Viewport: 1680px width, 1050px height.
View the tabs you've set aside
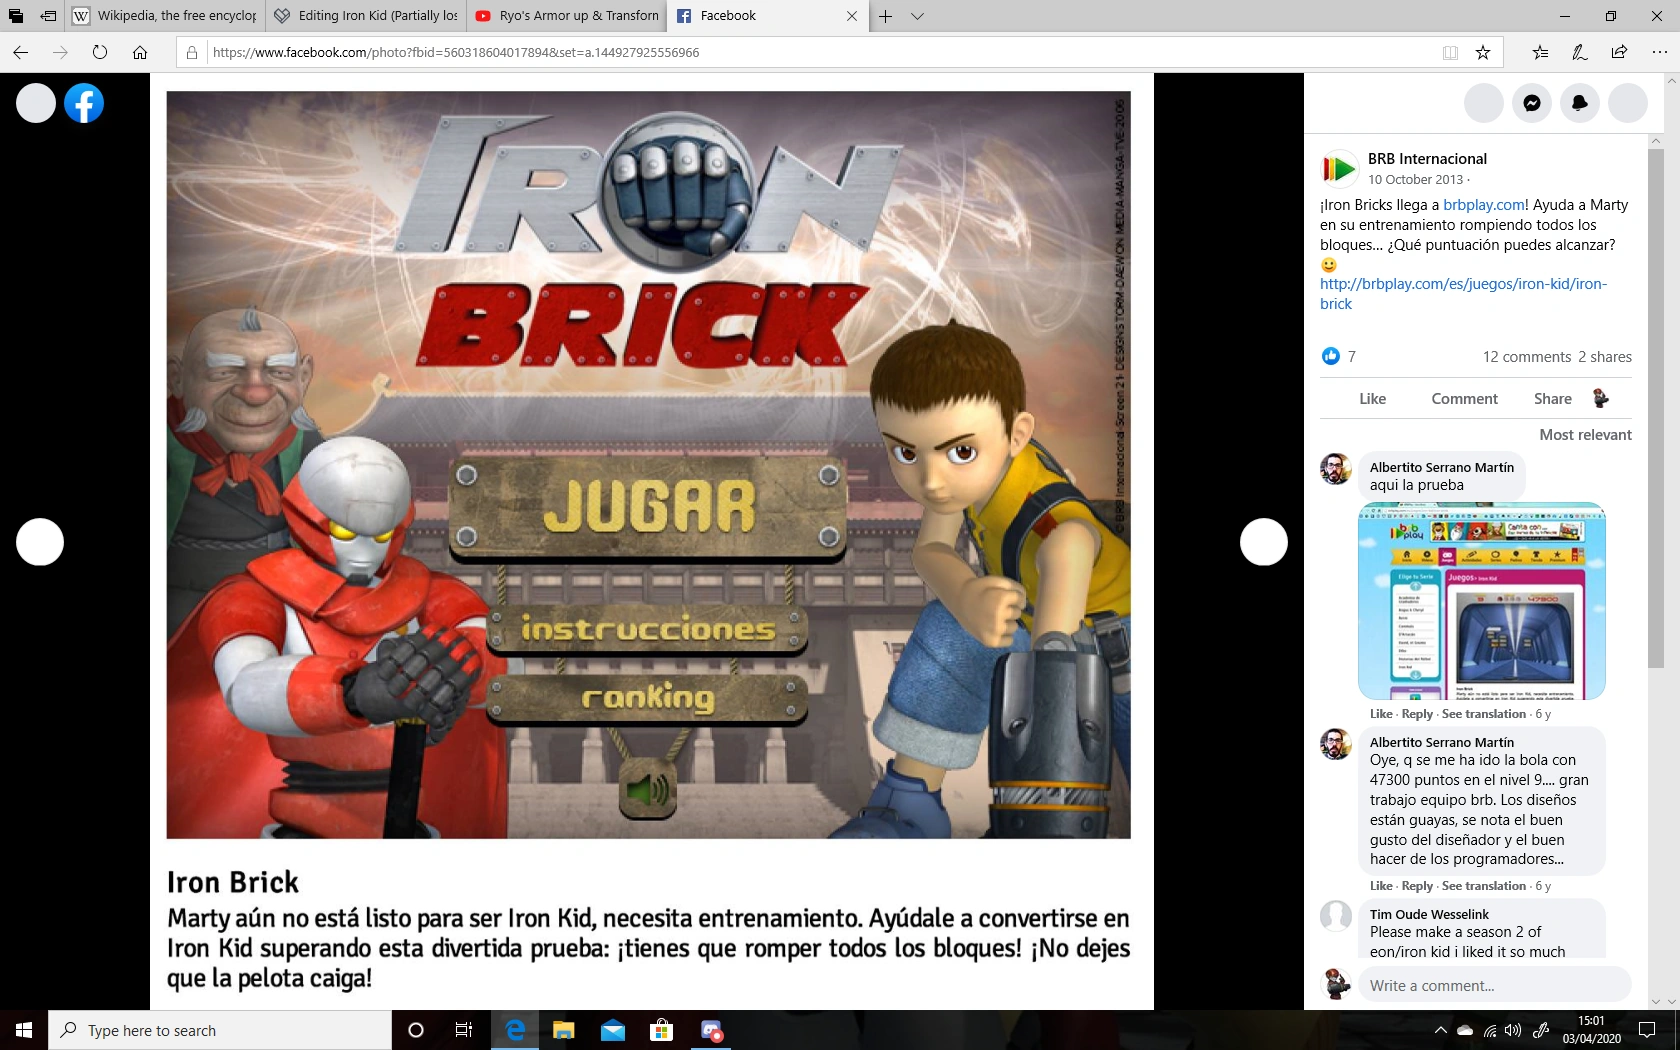[x=15, y=16]
